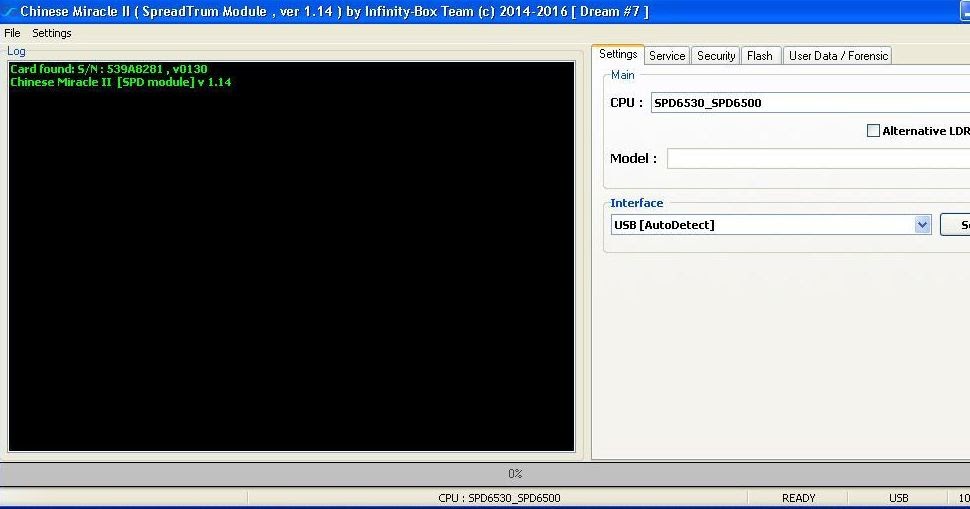Open the Security tab
970x509 pixels.
pos(716,56)
